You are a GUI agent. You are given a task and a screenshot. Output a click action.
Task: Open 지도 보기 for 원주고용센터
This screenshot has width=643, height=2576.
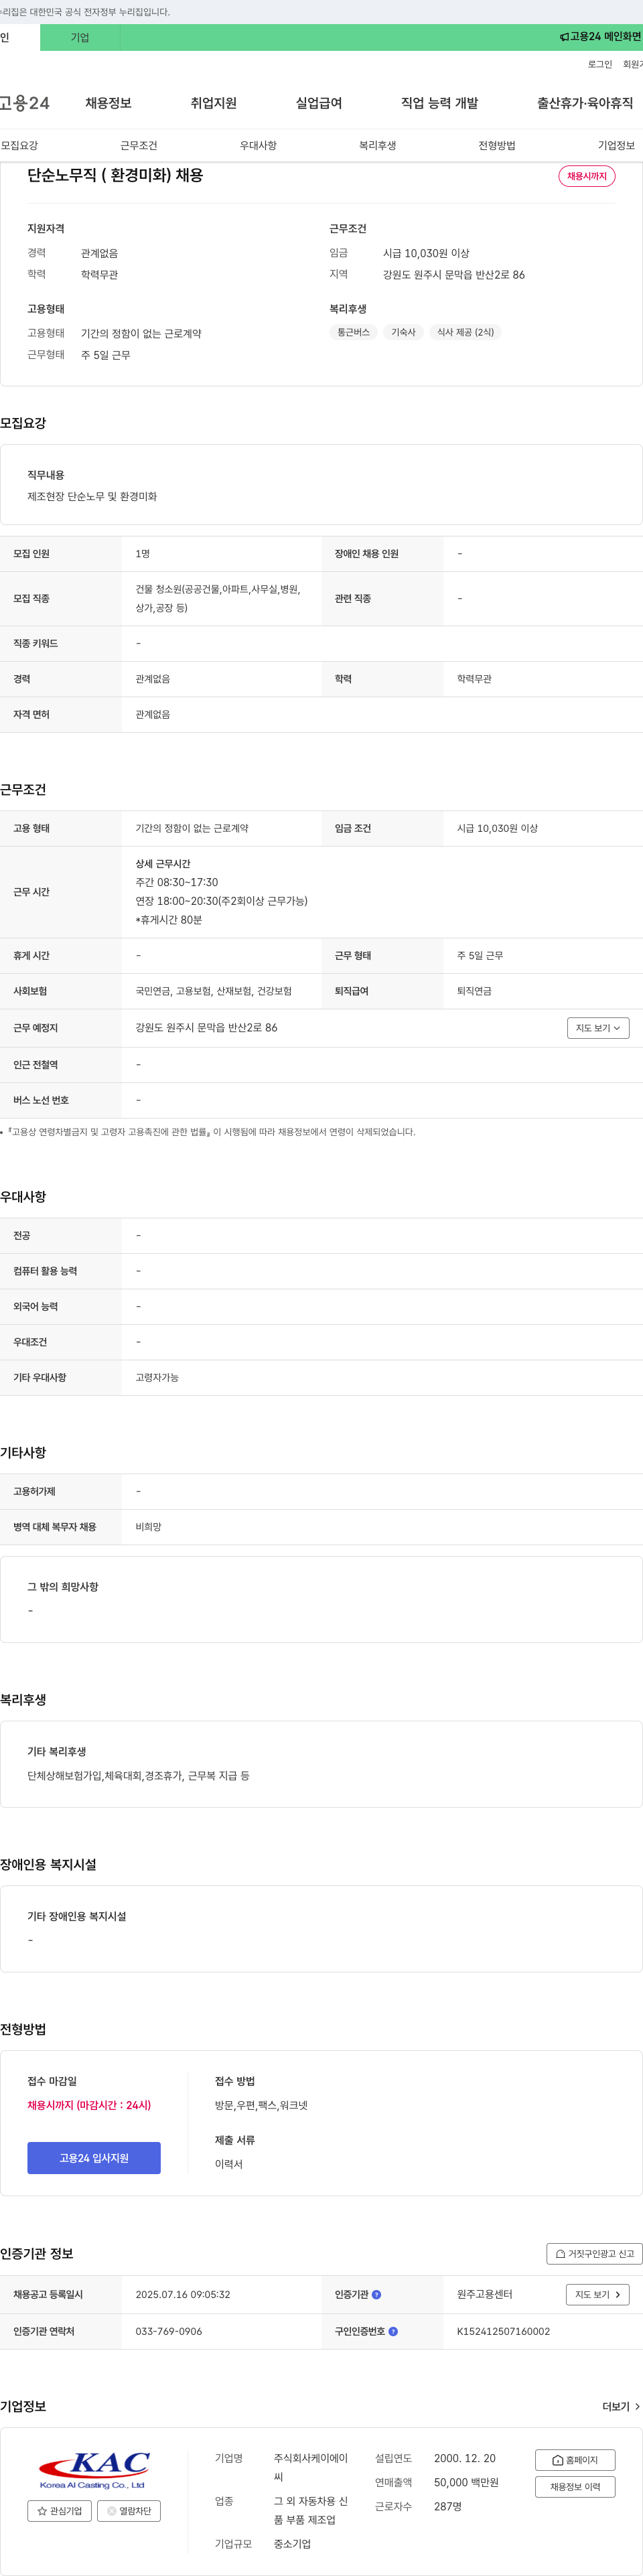[x=598, y=2295]
